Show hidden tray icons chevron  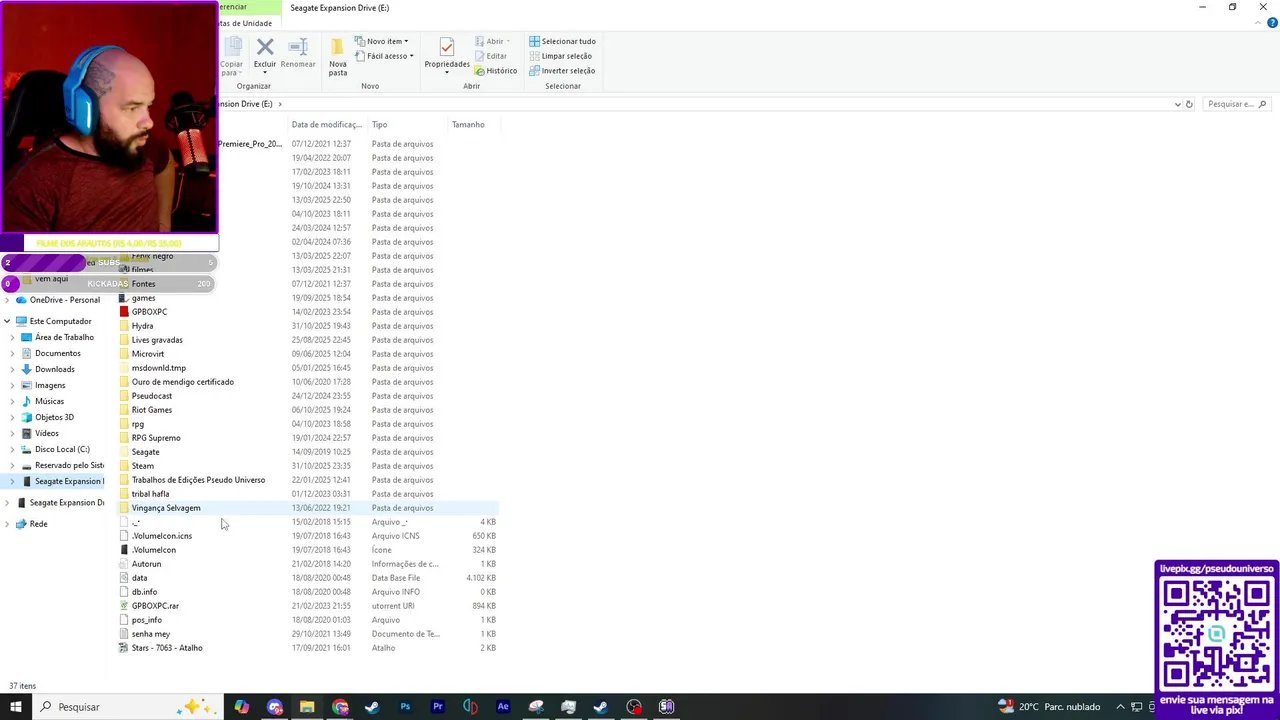[1120, 707]
